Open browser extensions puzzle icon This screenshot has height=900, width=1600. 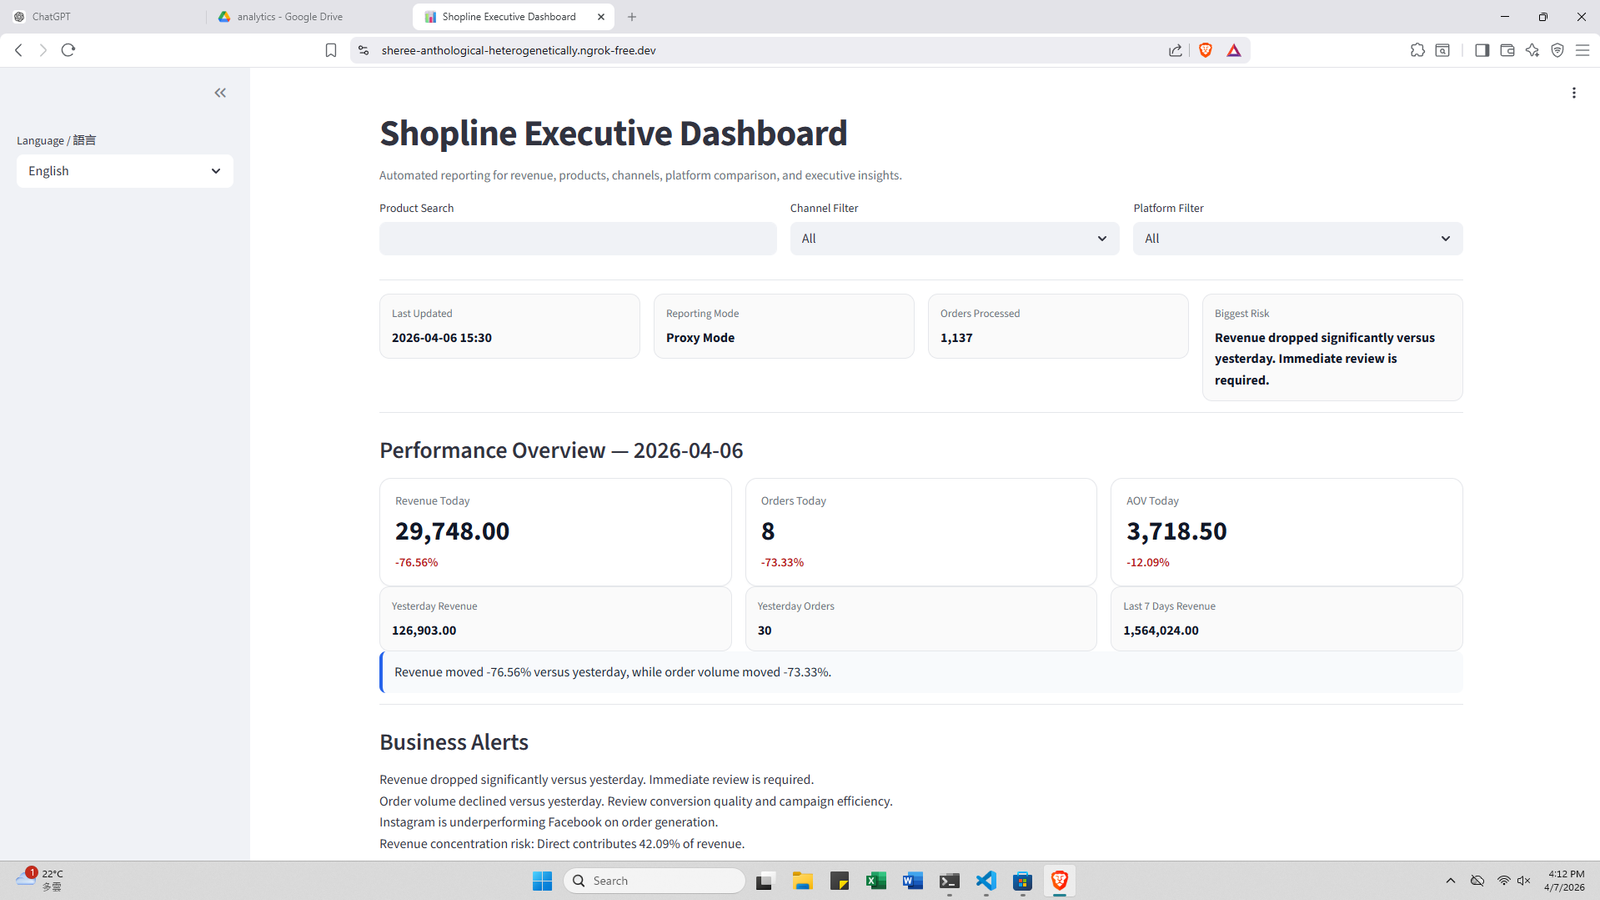pyautogui.click(x=1417, y=50)
